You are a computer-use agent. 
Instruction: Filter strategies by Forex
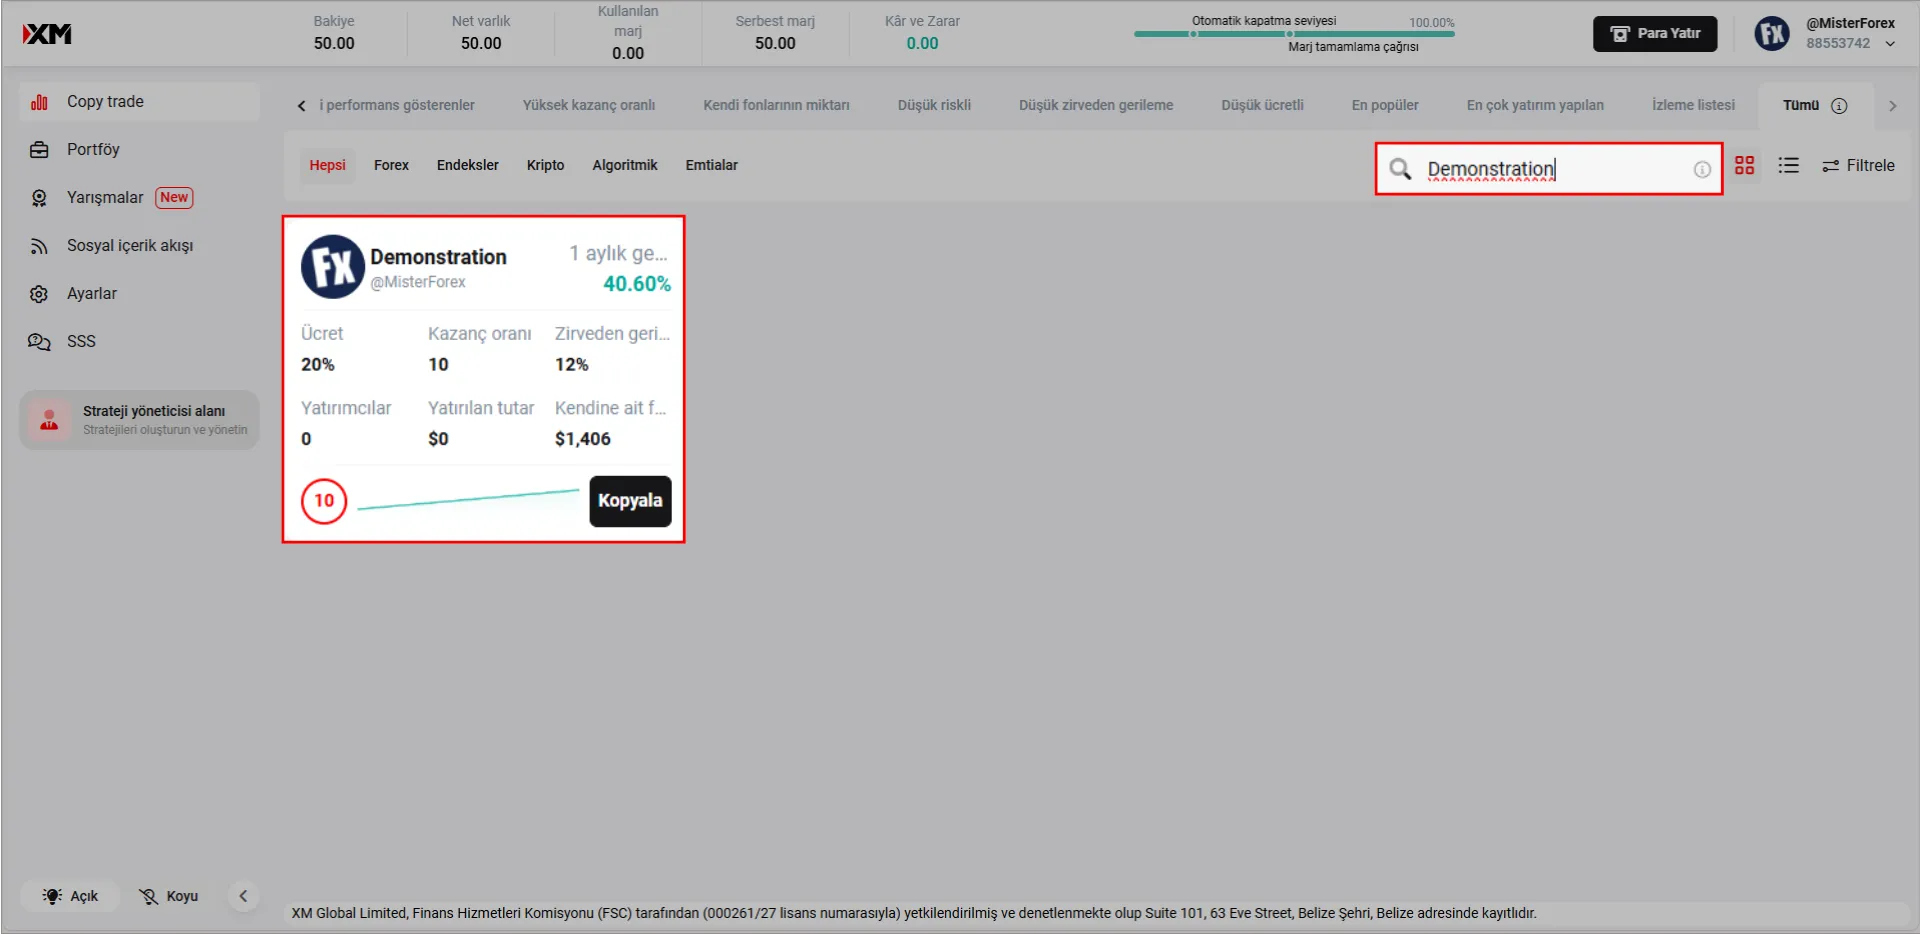click(x=391, y=166)
